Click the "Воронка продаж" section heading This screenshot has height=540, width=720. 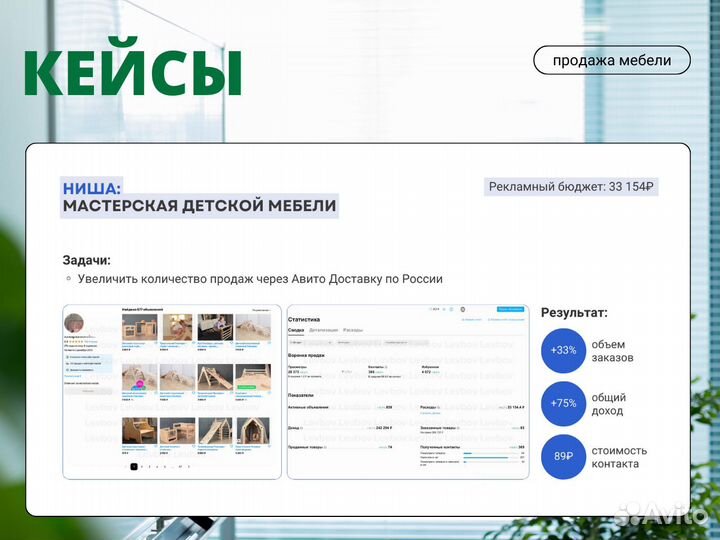(306, 355)
